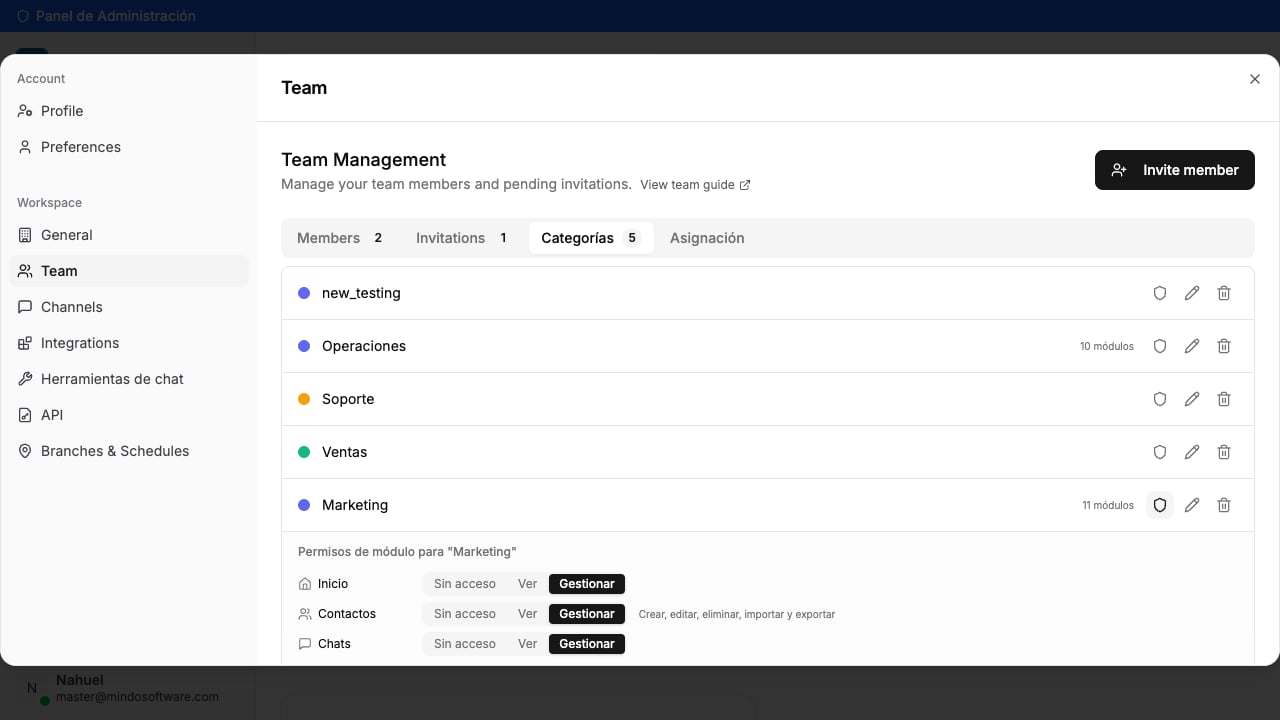The width and height of the screenshot is (1280, 720).
Task: Open Profile settings
Action: (129, 111)
